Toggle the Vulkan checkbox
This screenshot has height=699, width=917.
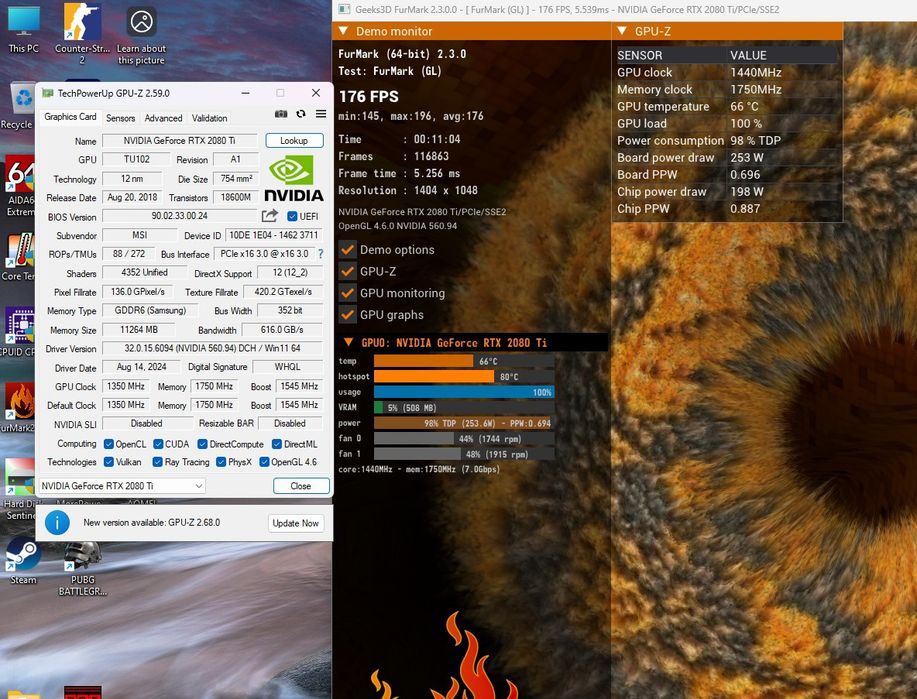coord(109,462)
